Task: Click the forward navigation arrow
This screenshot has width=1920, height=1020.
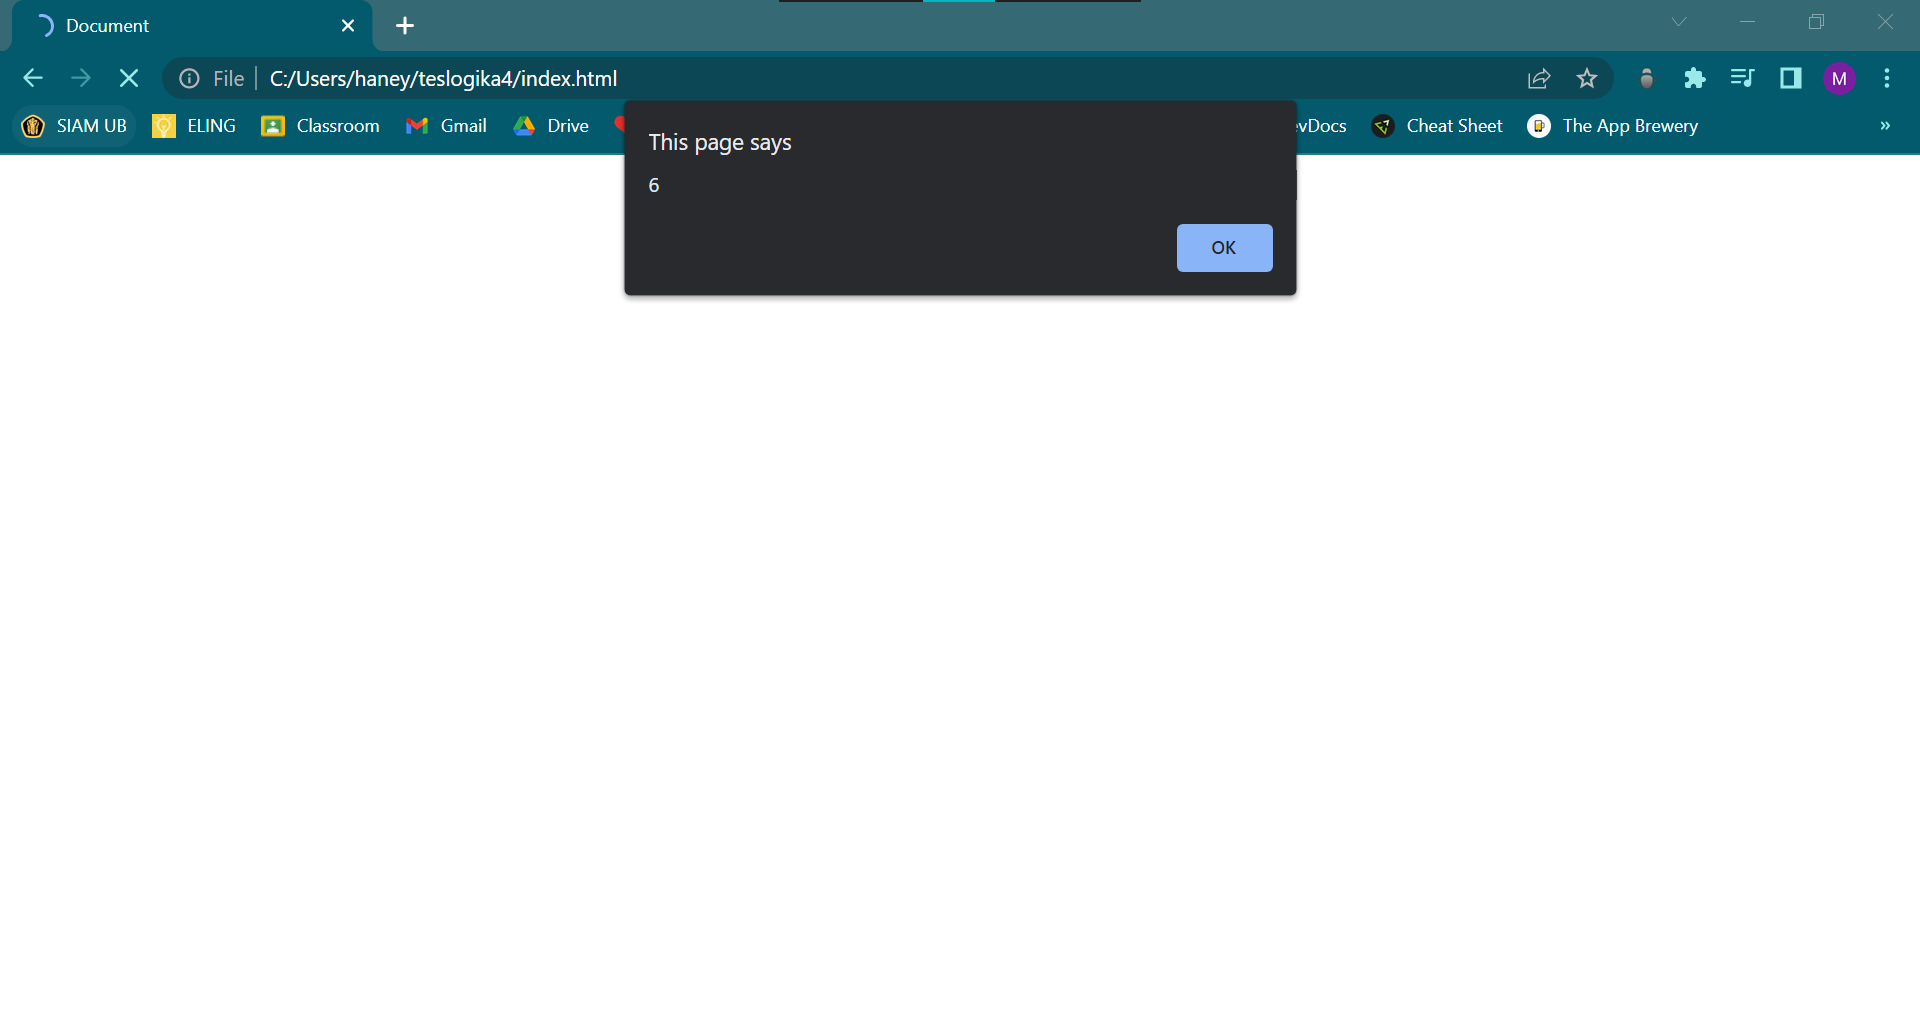Action: [81, 78]
